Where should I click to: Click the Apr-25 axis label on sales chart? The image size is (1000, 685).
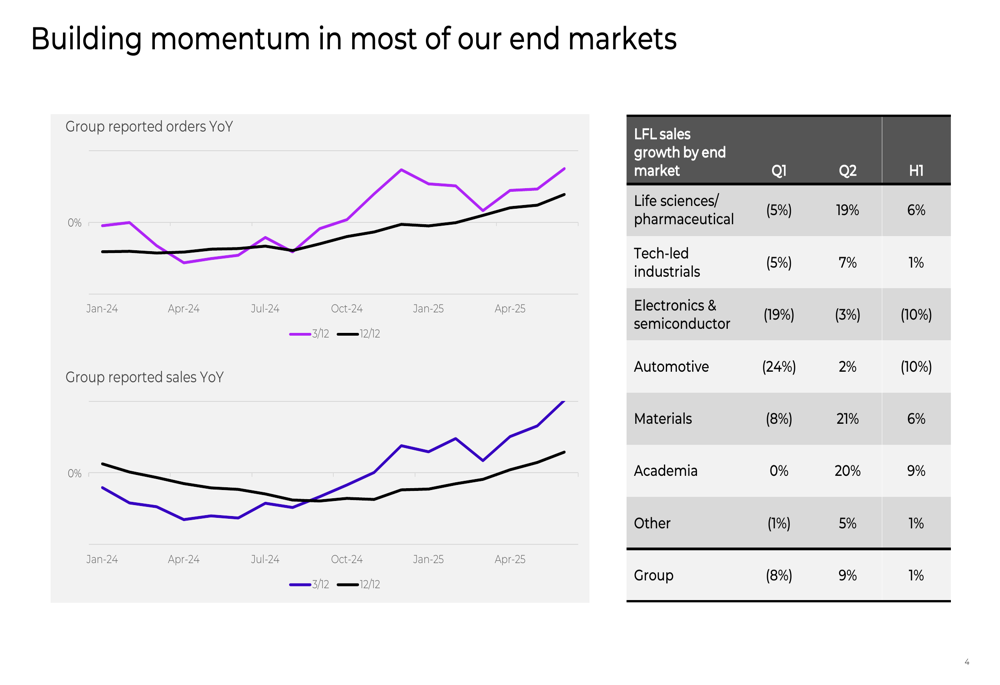(x=510, y=559)
